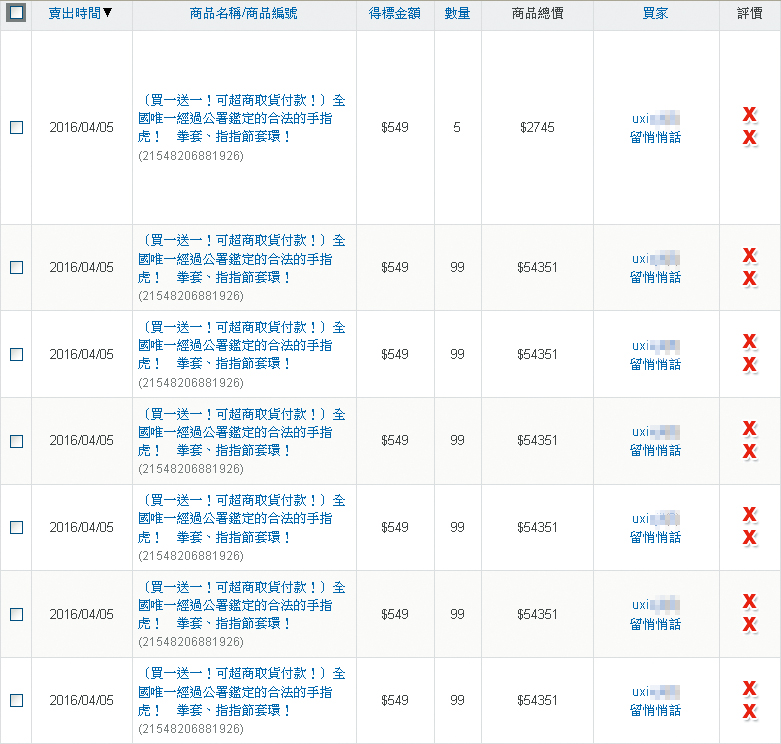
Task: Click 留悄悄話 in the last order row
Action: tap(655, 711)
